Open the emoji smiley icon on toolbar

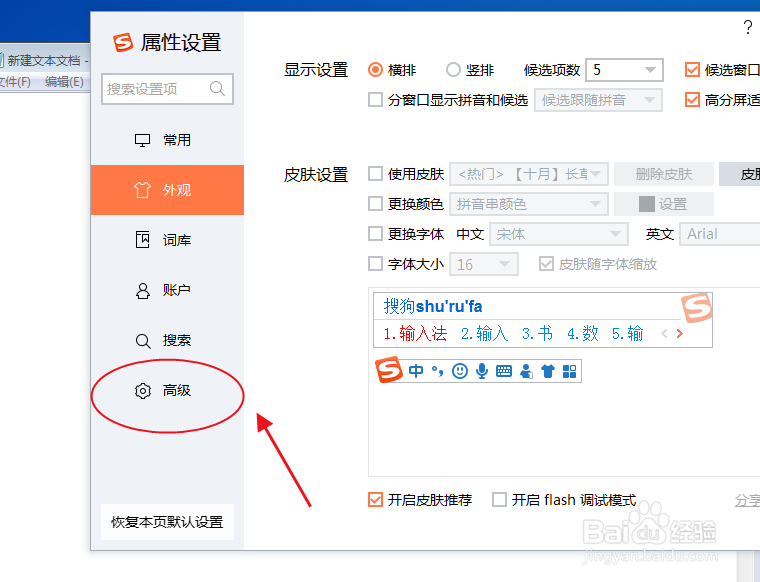459,371
